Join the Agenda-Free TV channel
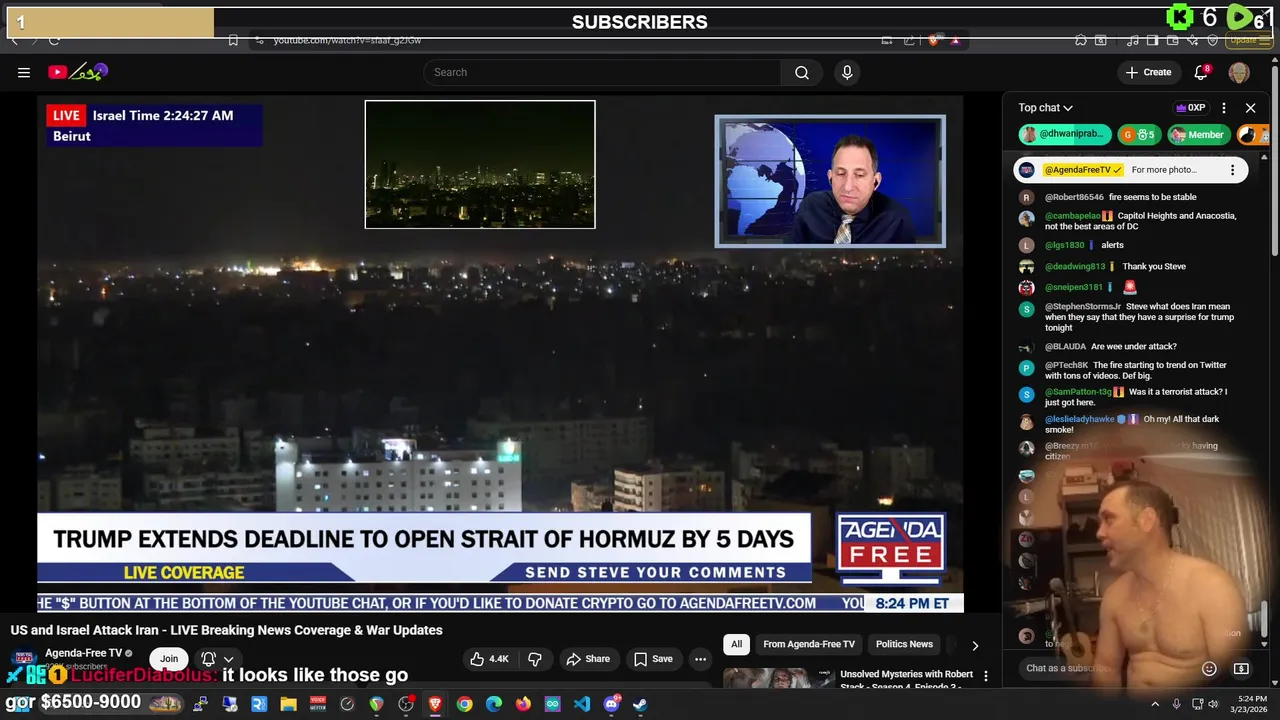 point(169,658)
